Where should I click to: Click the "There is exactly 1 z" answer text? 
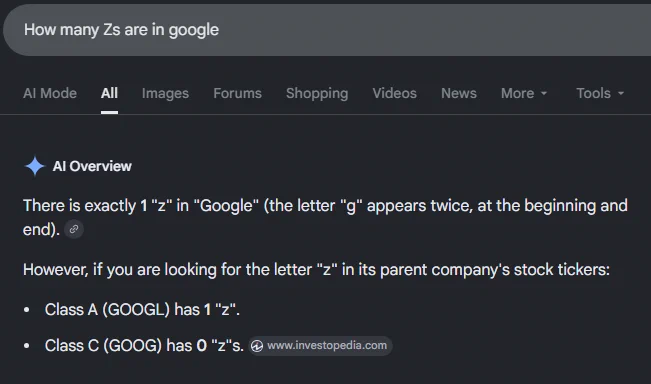(325, 217)
